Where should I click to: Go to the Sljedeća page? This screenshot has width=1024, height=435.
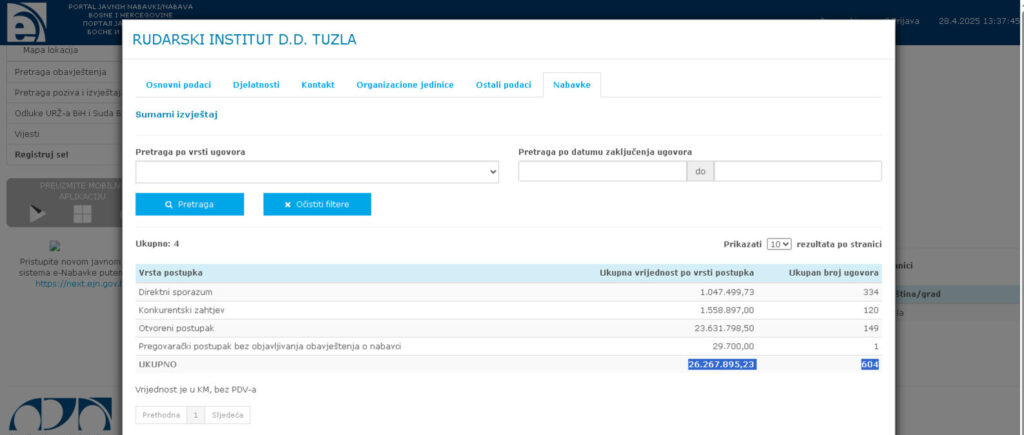[x=227, y=415]
